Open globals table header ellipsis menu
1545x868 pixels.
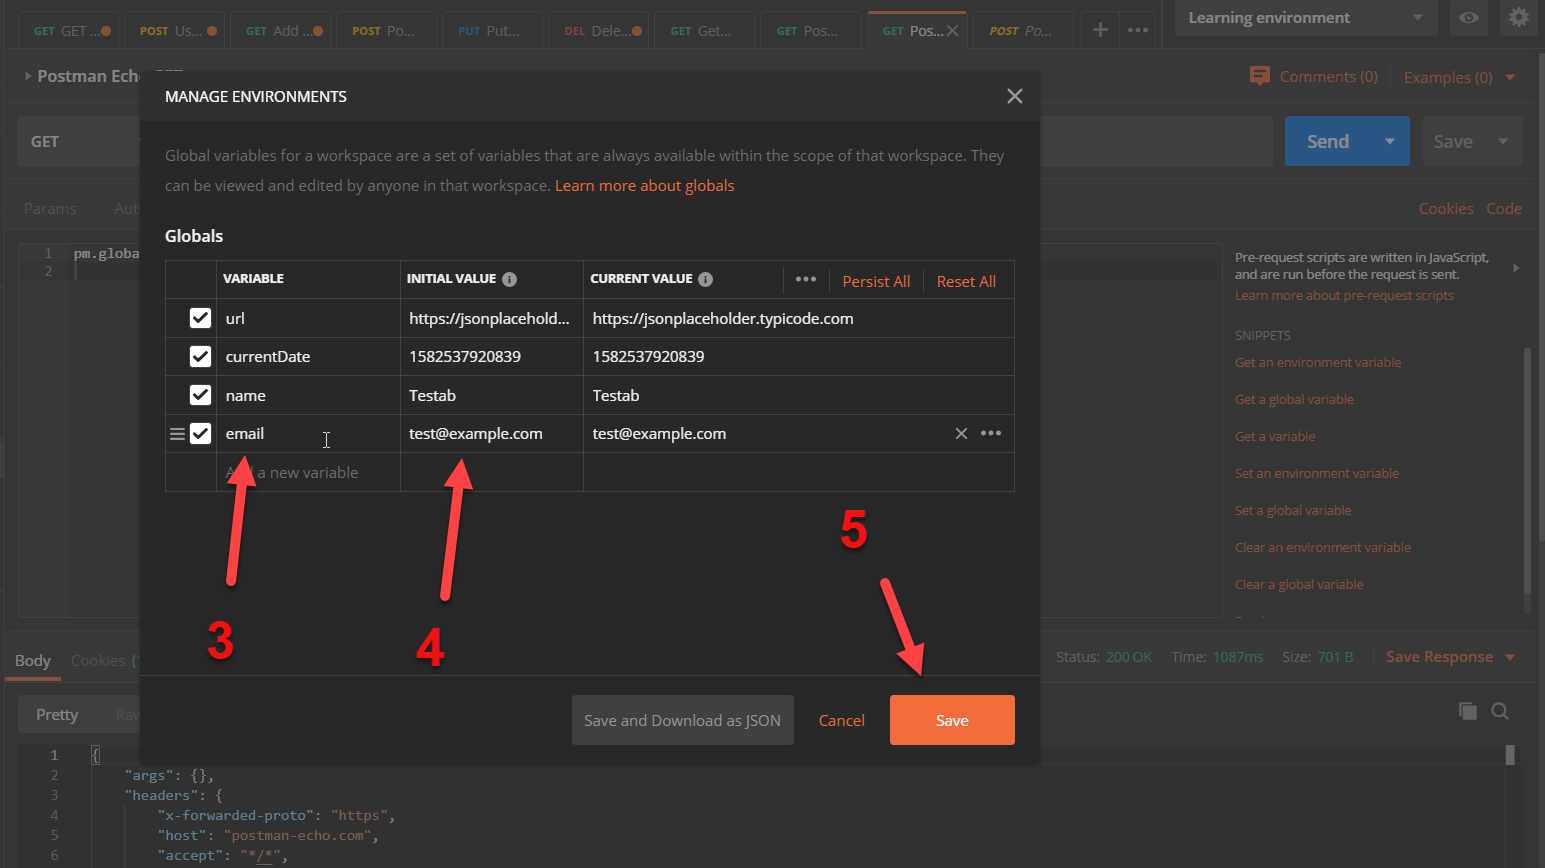[x=806, y=279]
